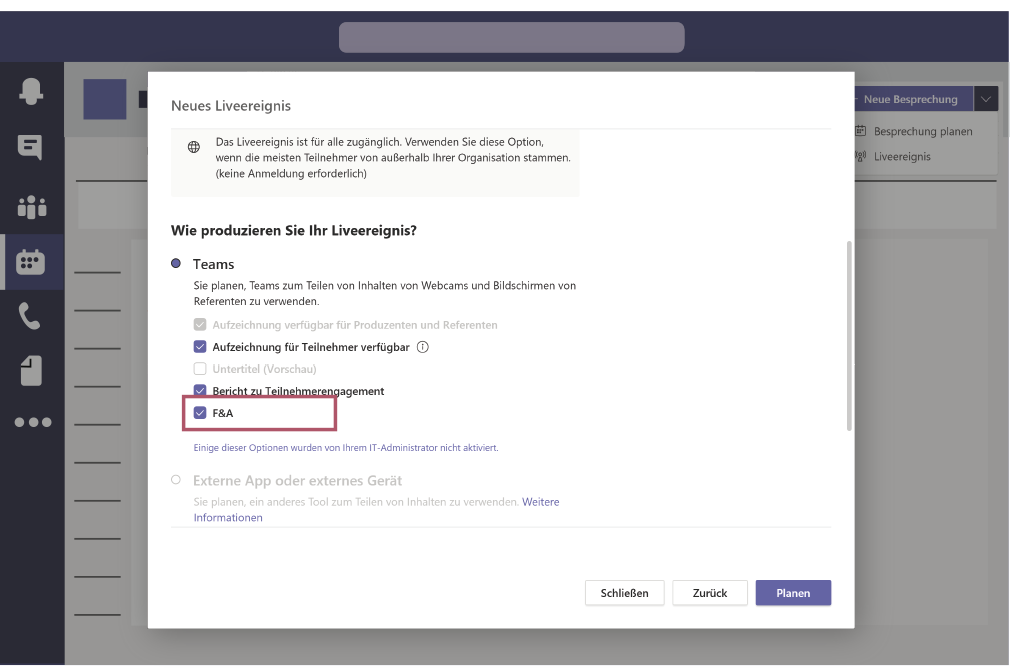
Task: Open Activity bell in Teams sidebar
Action: tap(31, 90)
